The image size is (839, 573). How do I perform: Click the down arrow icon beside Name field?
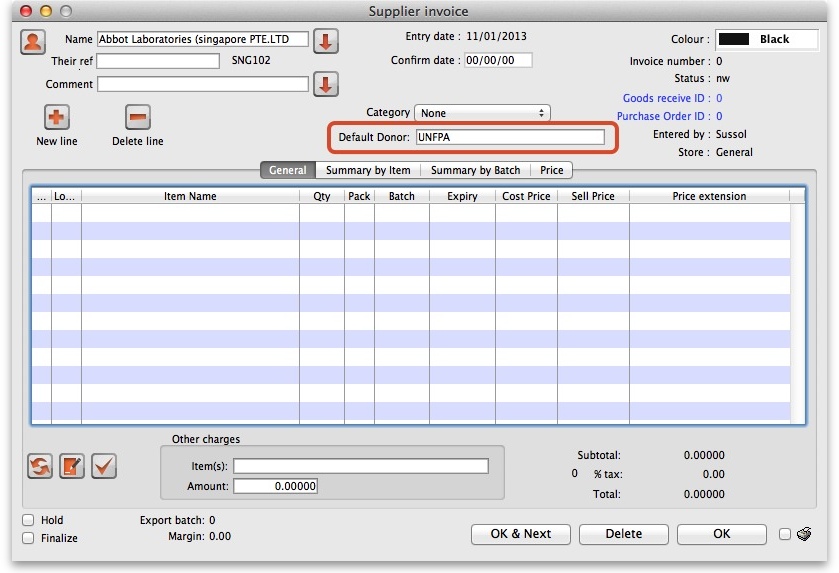pos(326,41)
